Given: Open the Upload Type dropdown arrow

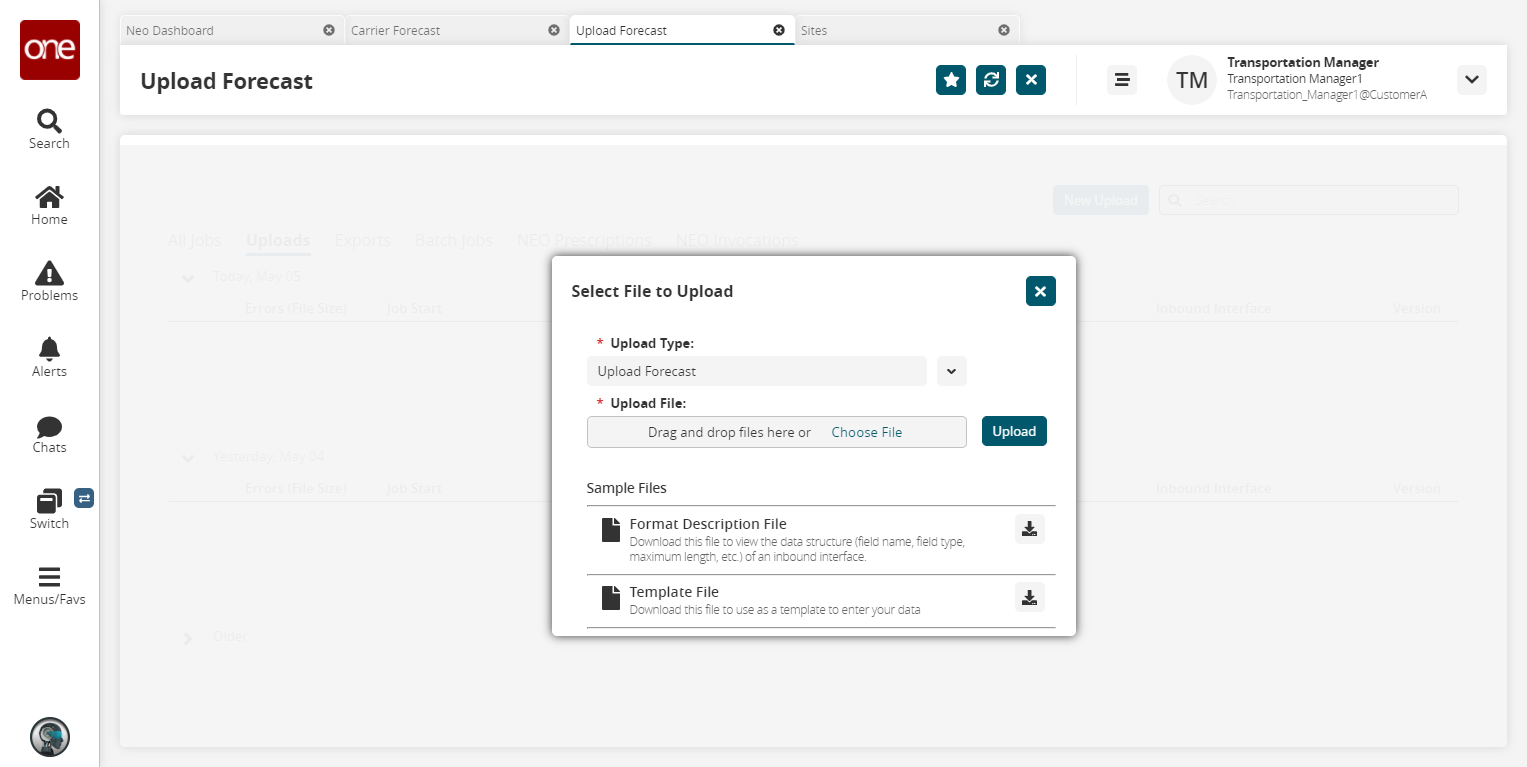Looking at the screenshot, I should [952, 371].
